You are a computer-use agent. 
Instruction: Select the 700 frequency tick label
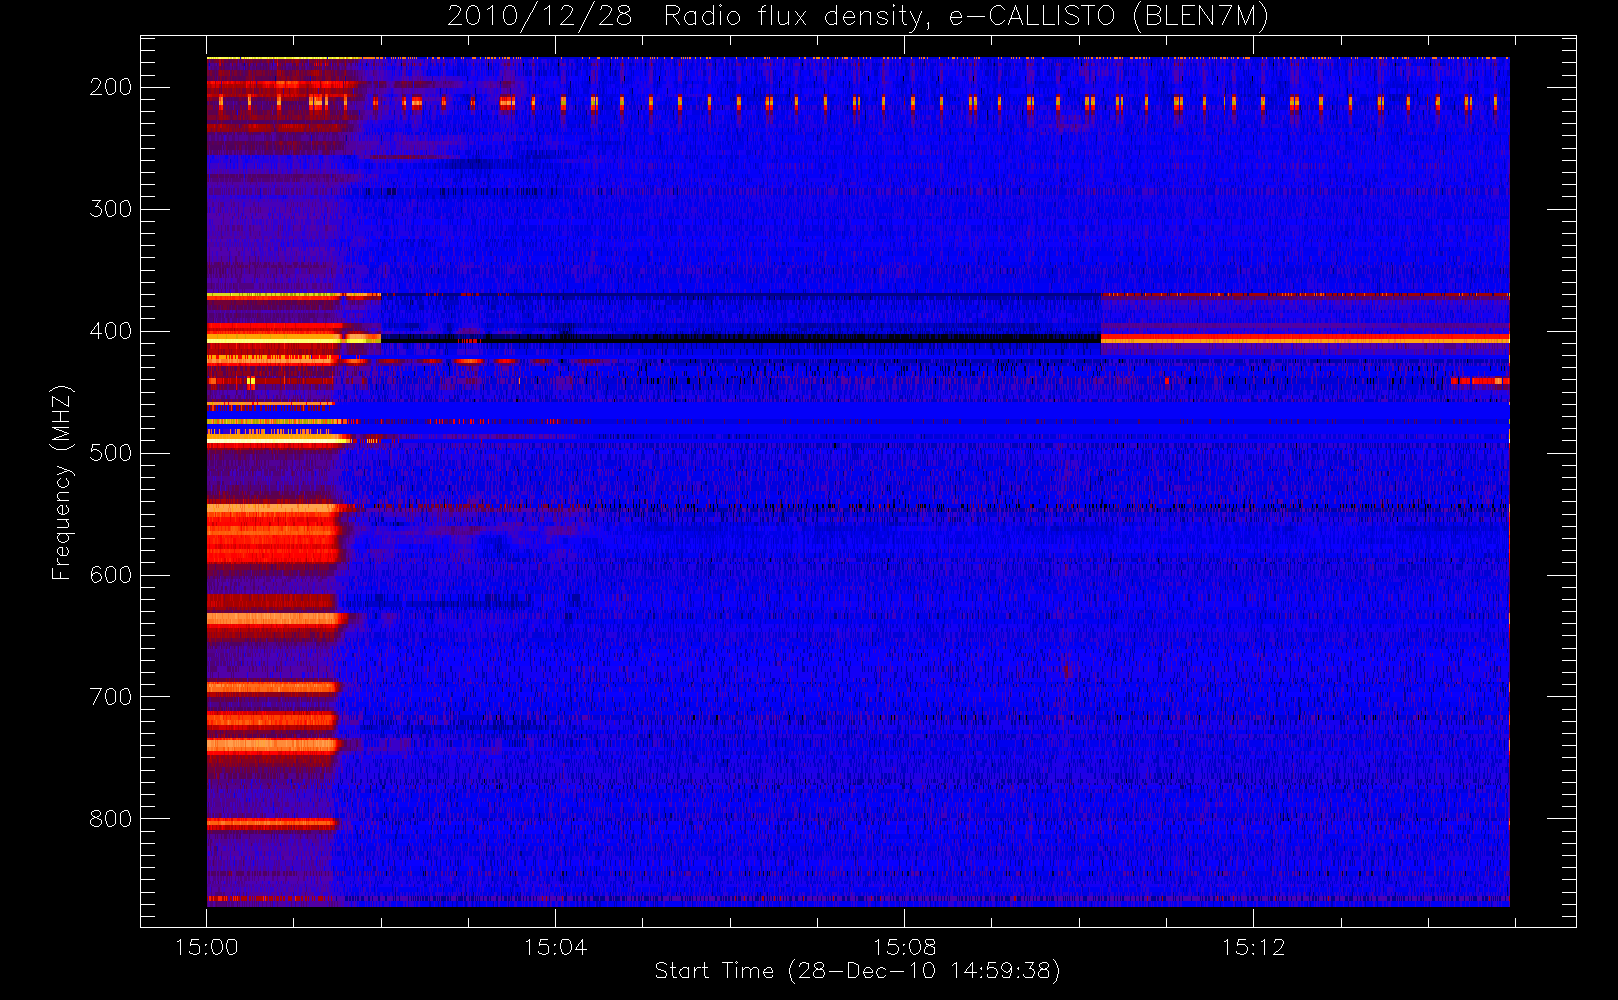[x=110, y=697]
